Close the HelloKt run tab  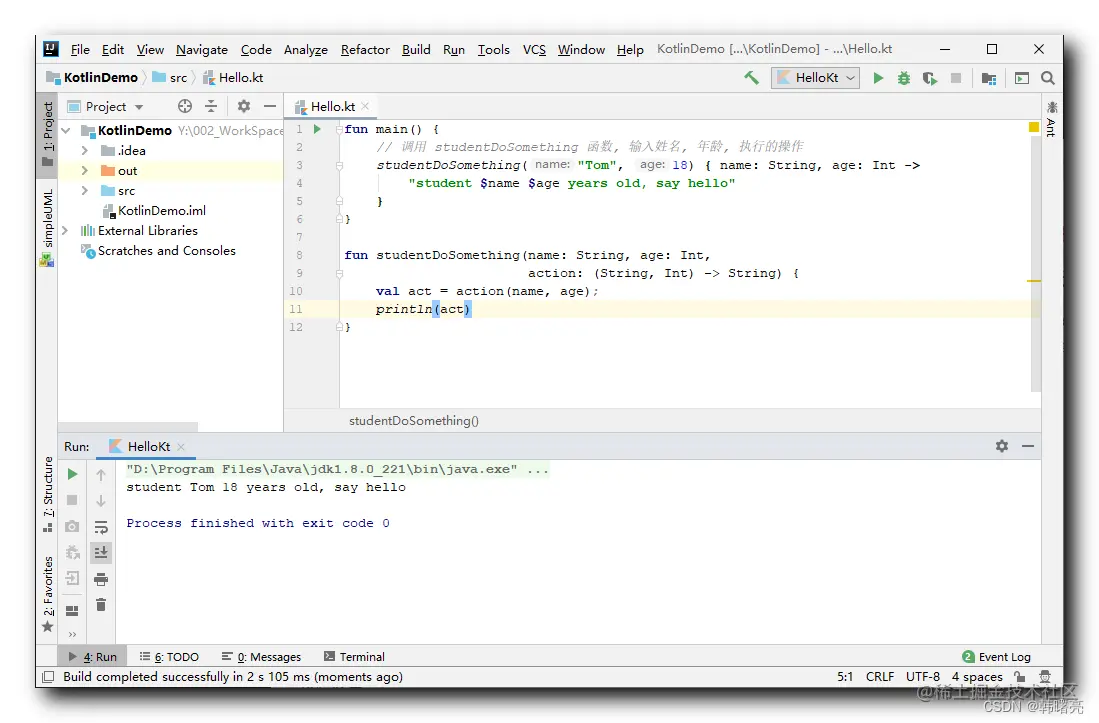181,447
